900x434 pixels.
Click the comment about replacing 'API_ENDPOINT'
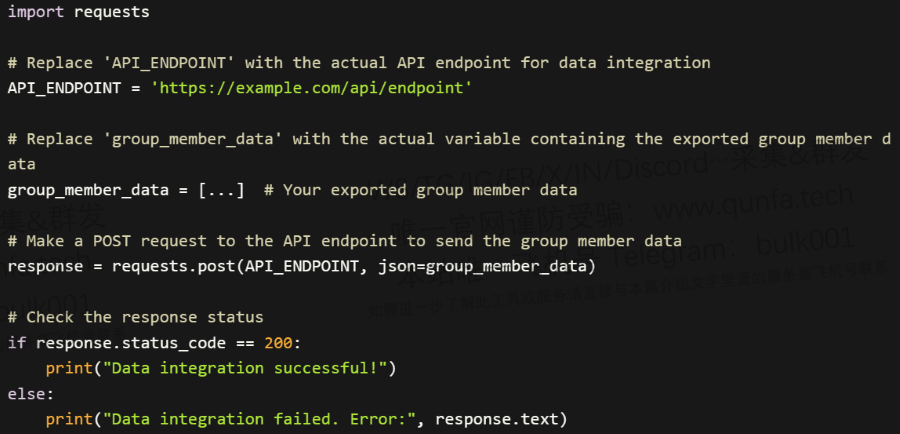pyautogui.click(x=359, y=63)
